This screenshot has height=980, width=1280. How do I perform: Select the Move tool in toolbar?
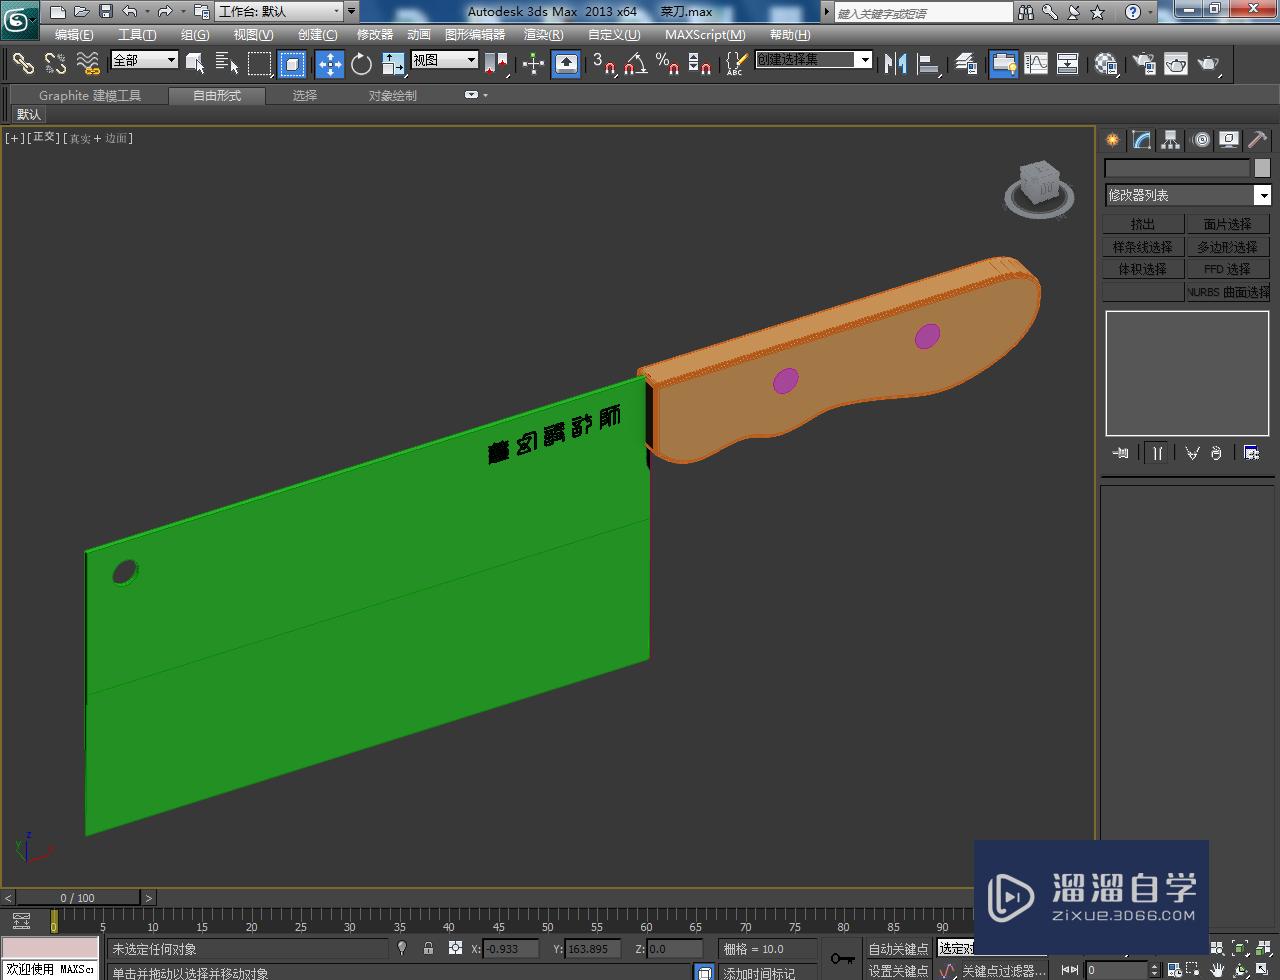click(x=329, y=64)
